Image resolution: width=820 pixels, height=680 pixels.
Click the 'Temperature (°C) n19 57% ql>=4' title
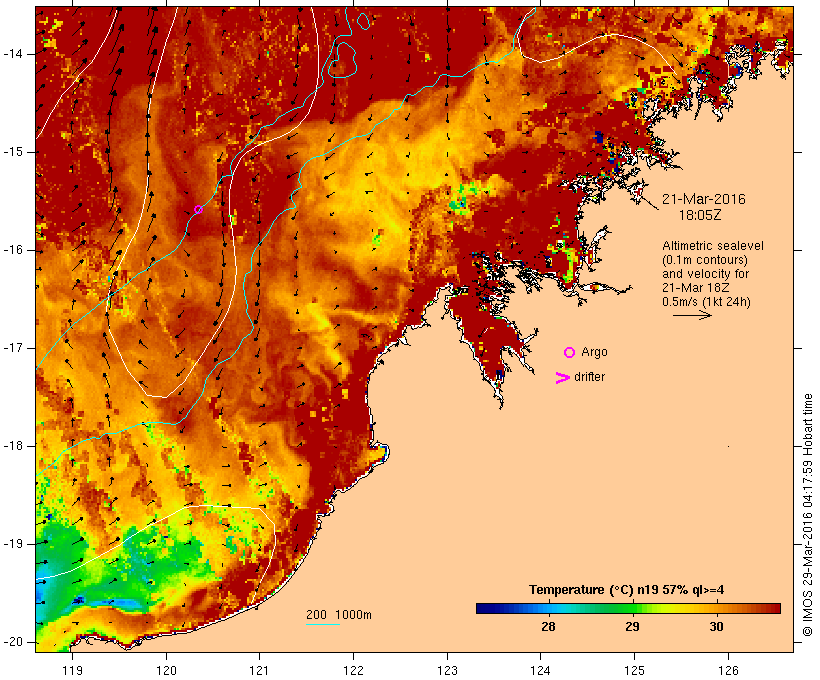(627, 590)
